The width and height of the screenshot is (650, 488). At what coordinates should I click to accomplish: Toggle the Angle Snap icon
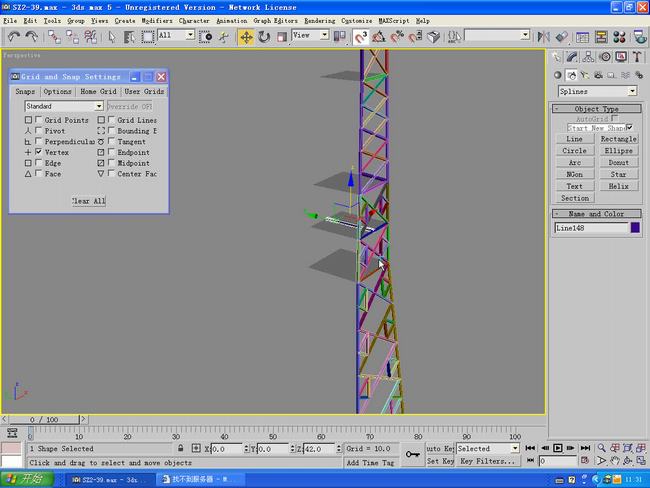pos(378,37)
